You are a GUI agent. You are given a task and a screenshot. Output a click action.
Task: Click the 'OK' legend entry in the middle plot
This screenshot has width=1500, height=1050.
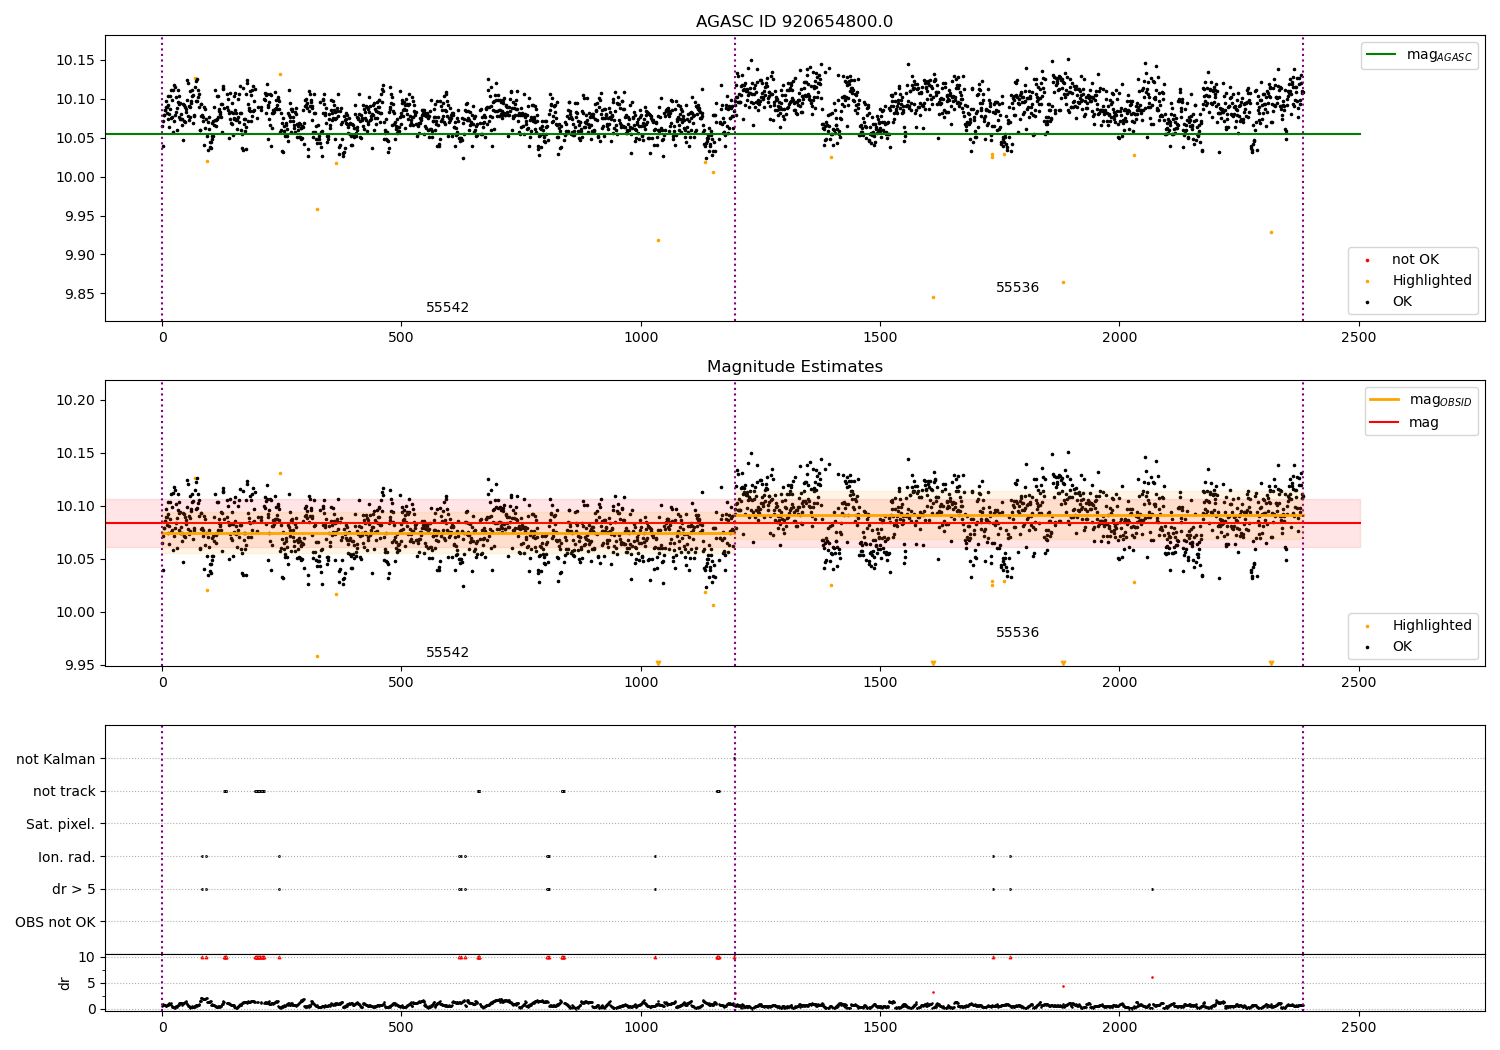coord(1401,647)
